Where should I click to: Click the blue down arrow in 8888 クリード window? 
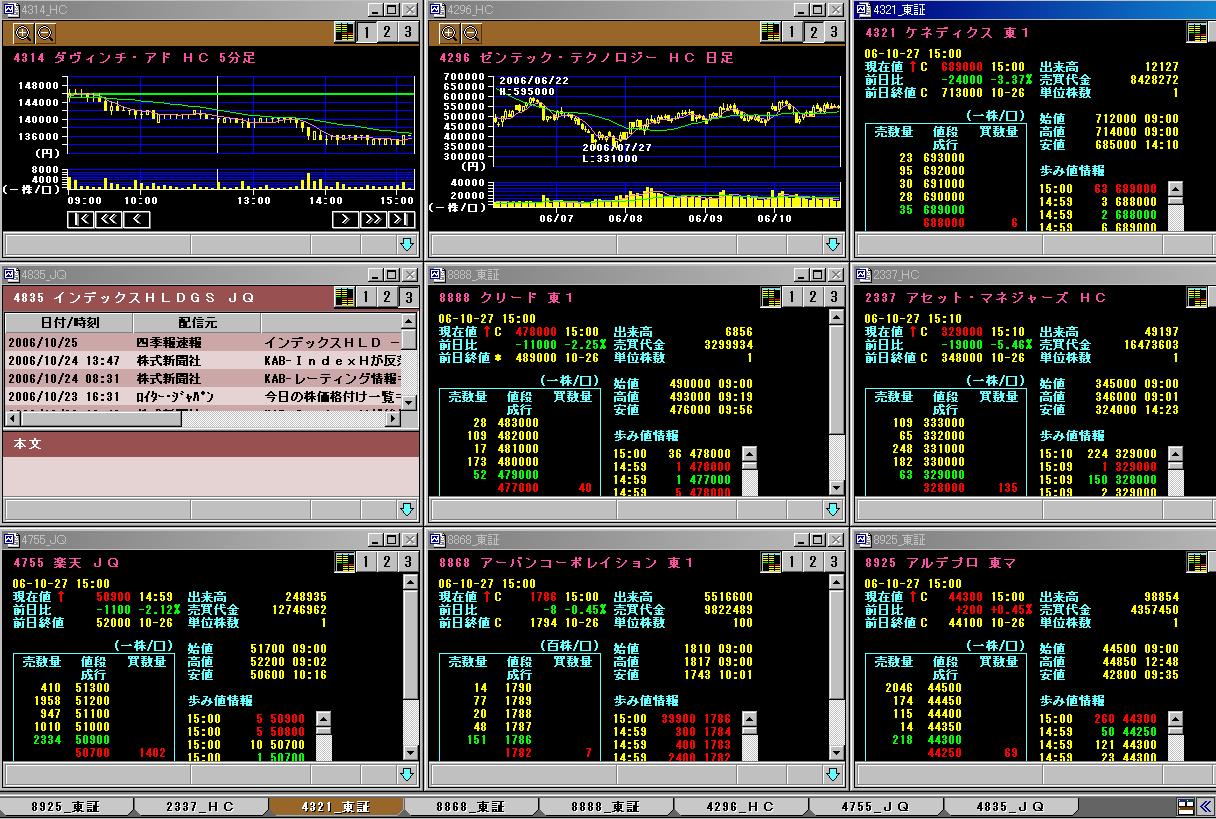(834, 509)
